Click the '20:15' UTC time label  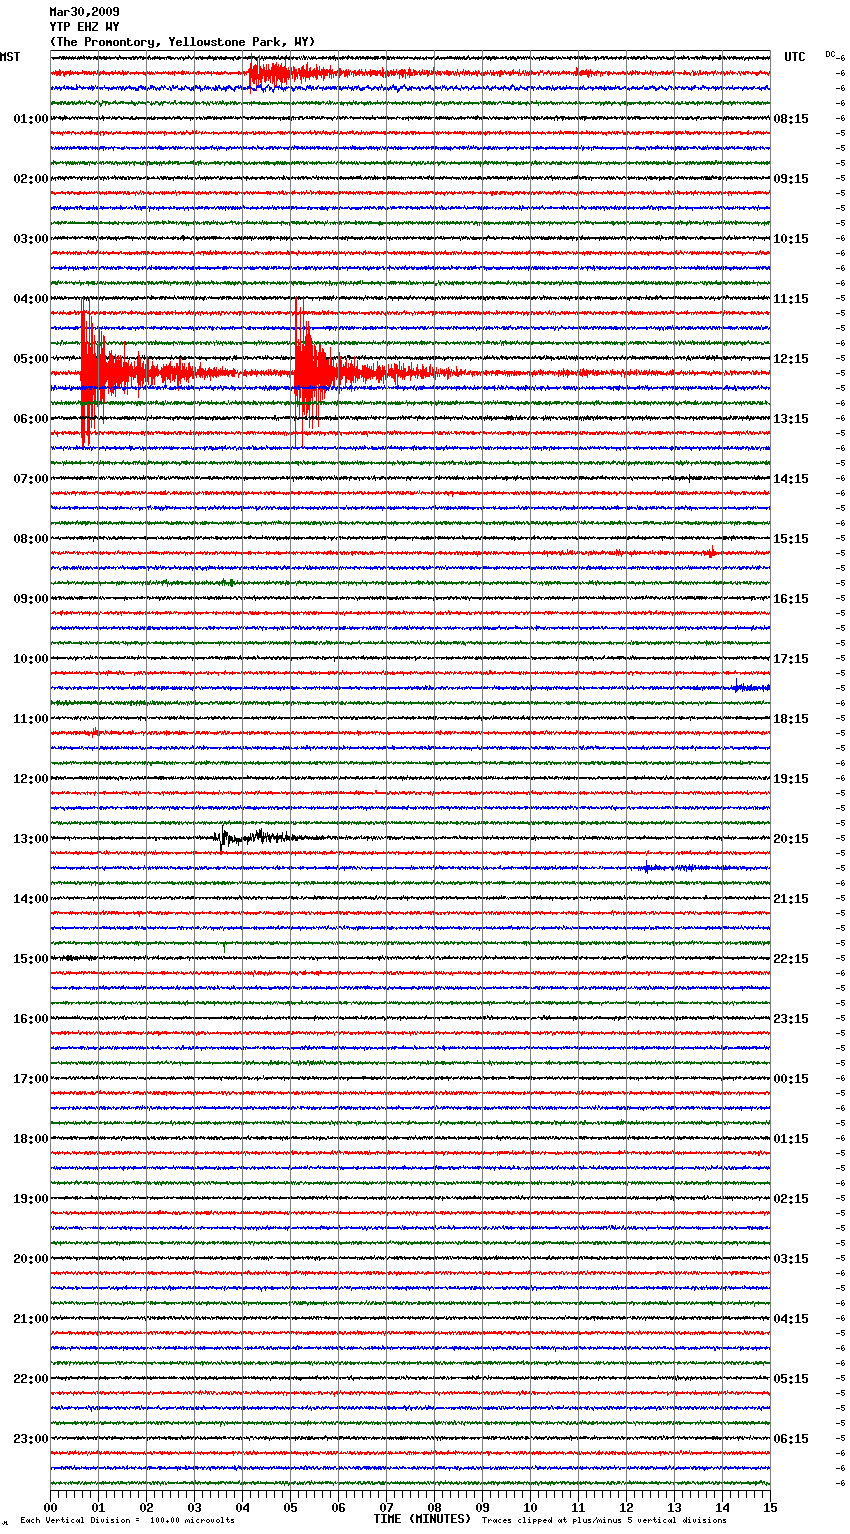[x=791, y=839]
